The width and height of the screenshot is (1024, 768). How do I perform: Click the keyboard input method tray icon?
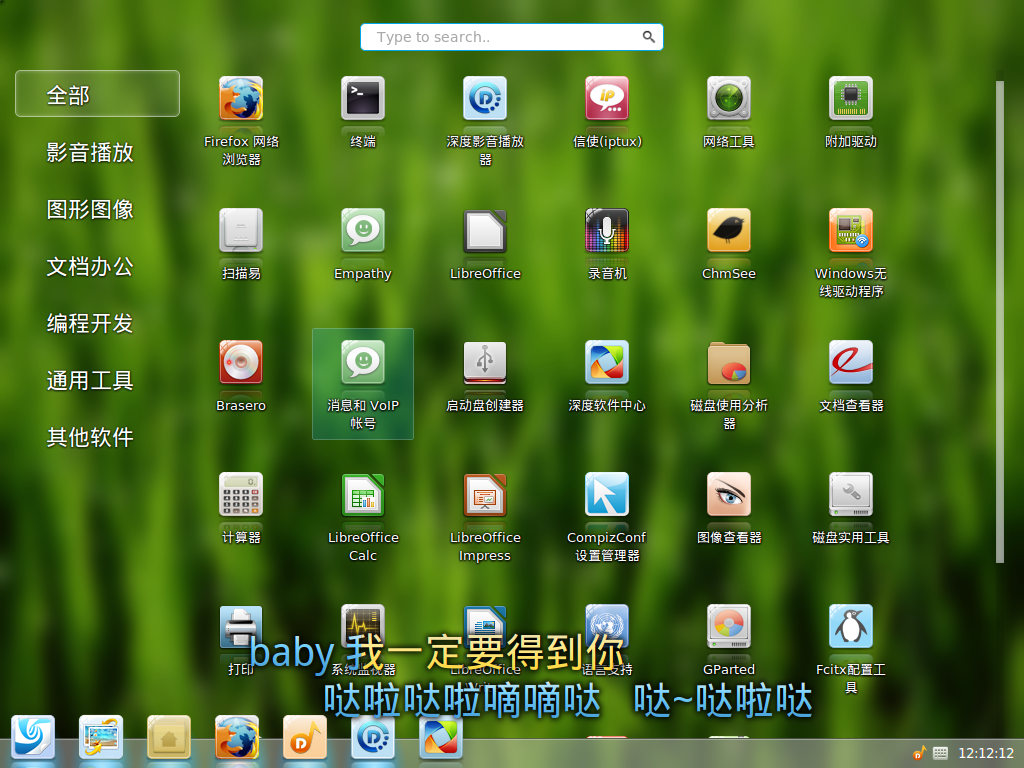point(940,753)
